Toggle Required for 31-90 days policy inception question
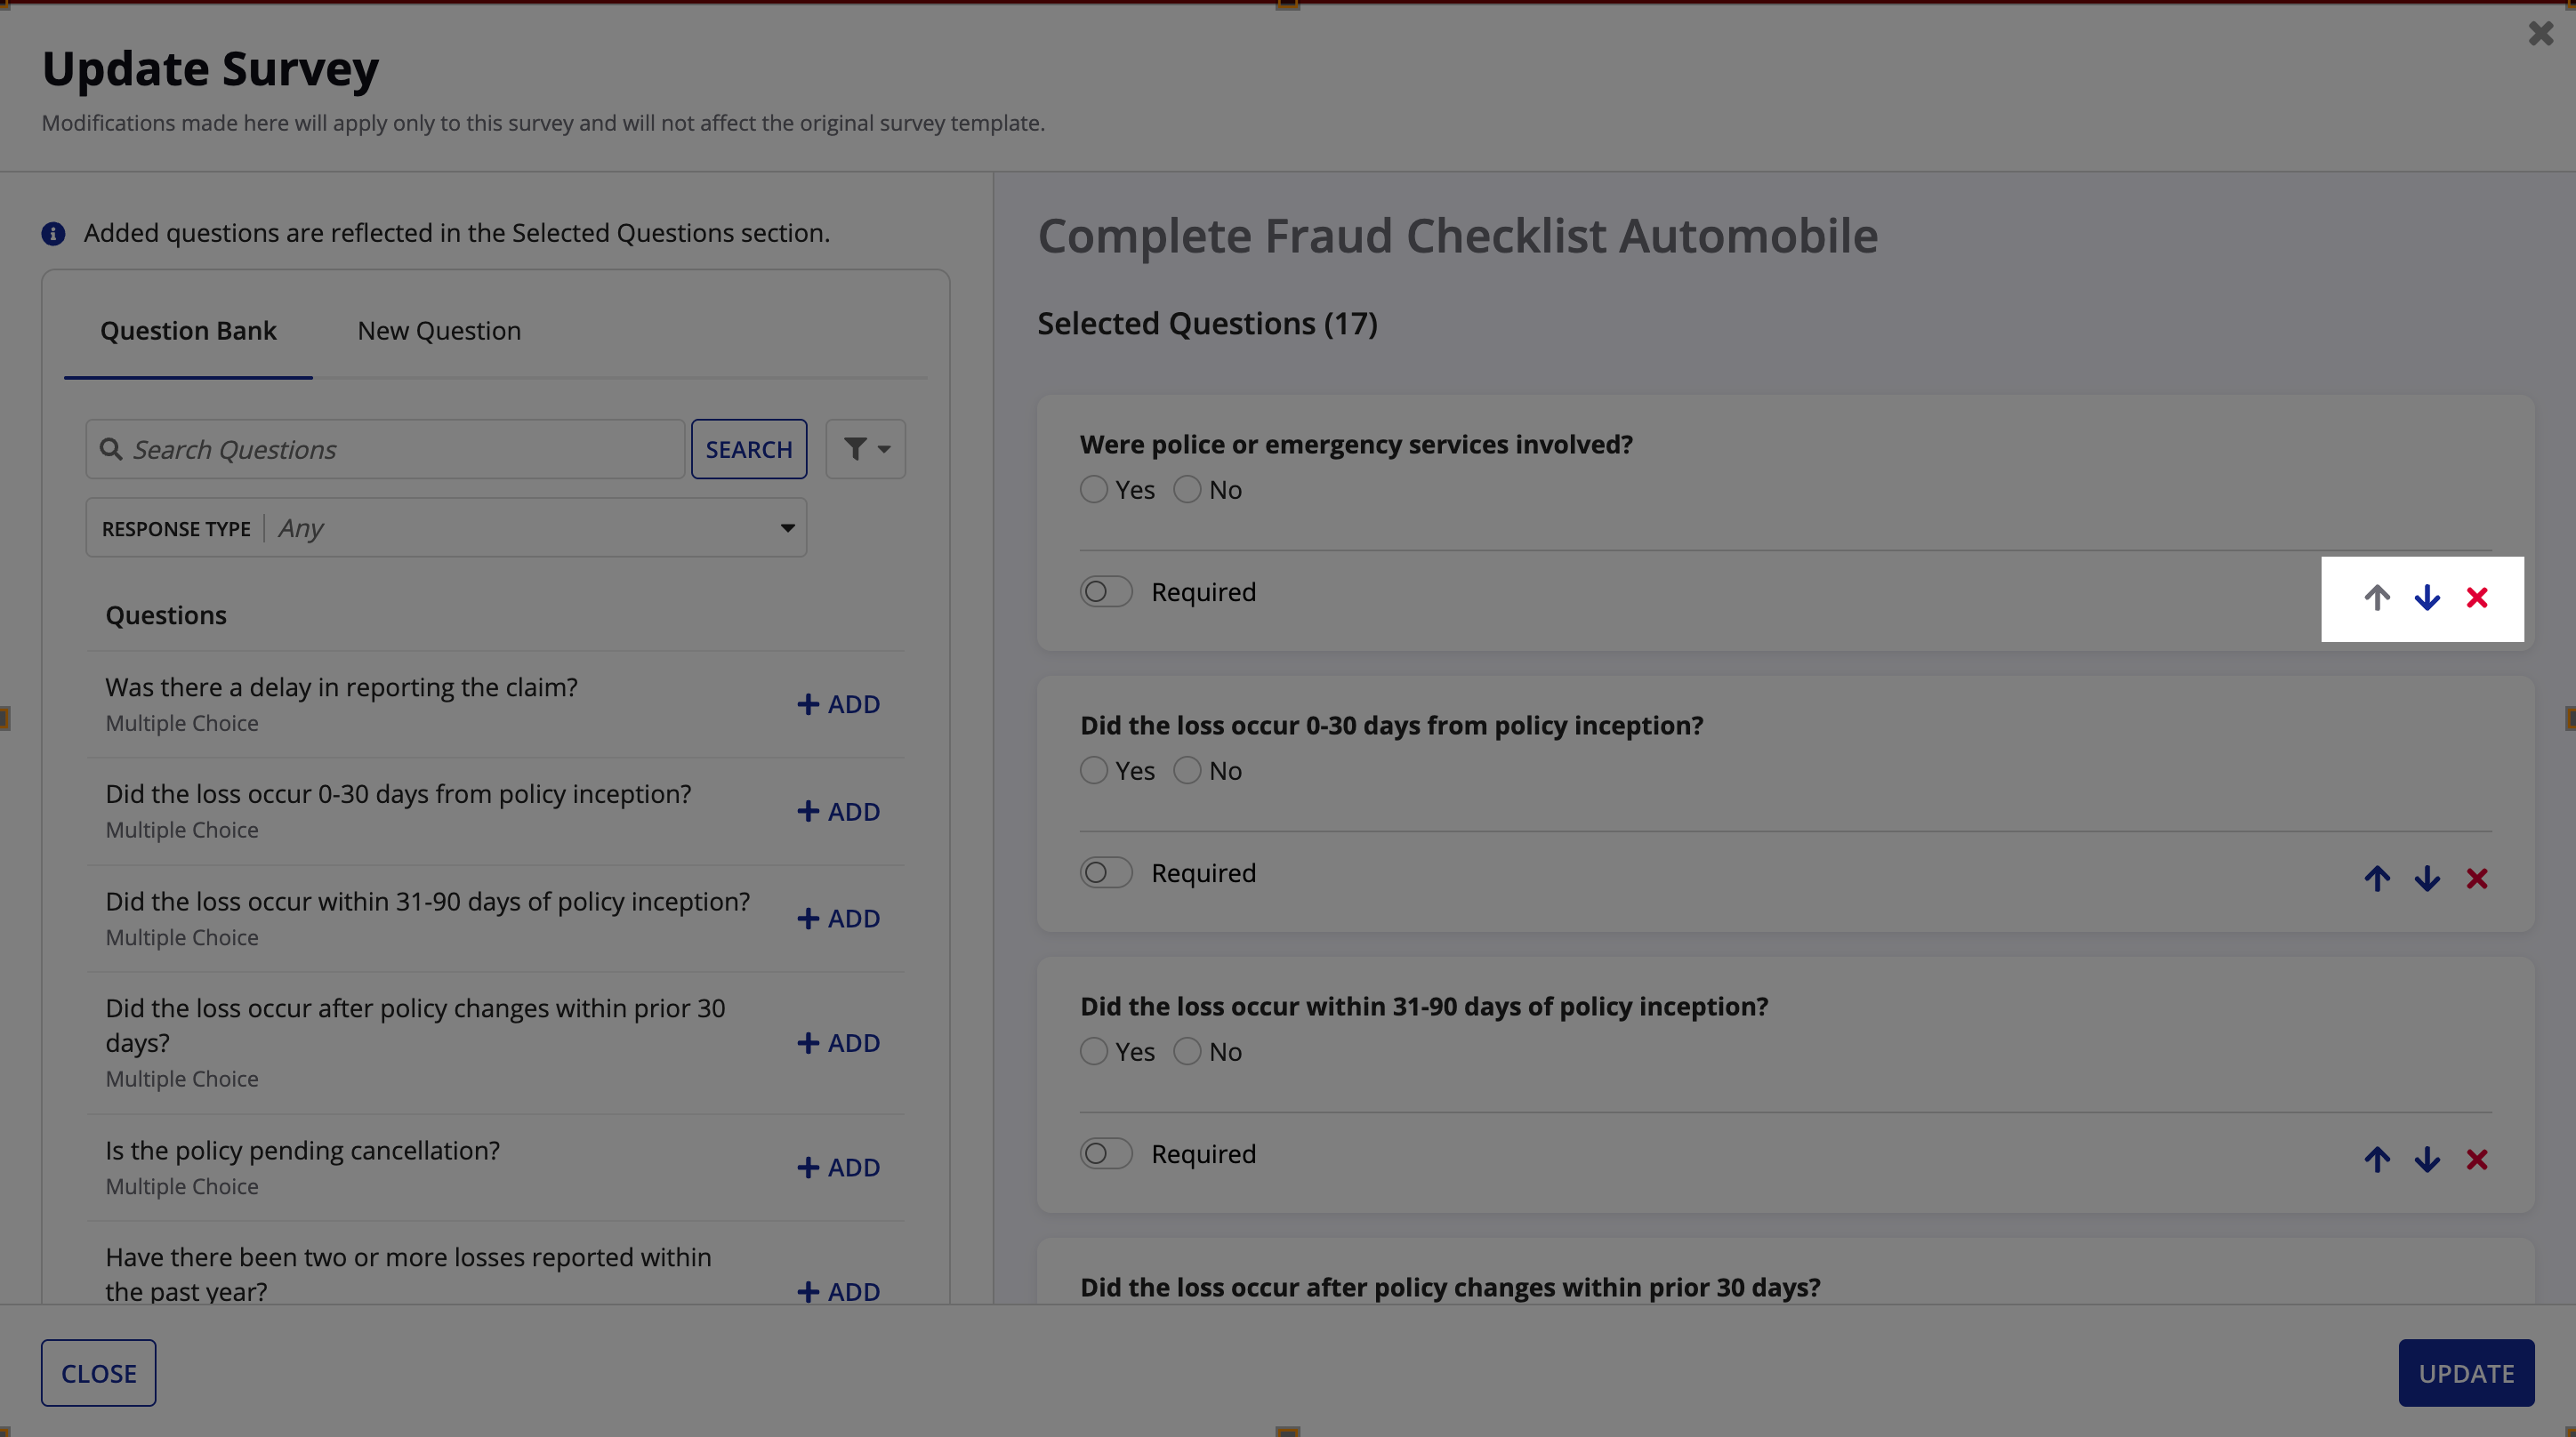The image size is (2576, 1437). pos(1106,1154)
